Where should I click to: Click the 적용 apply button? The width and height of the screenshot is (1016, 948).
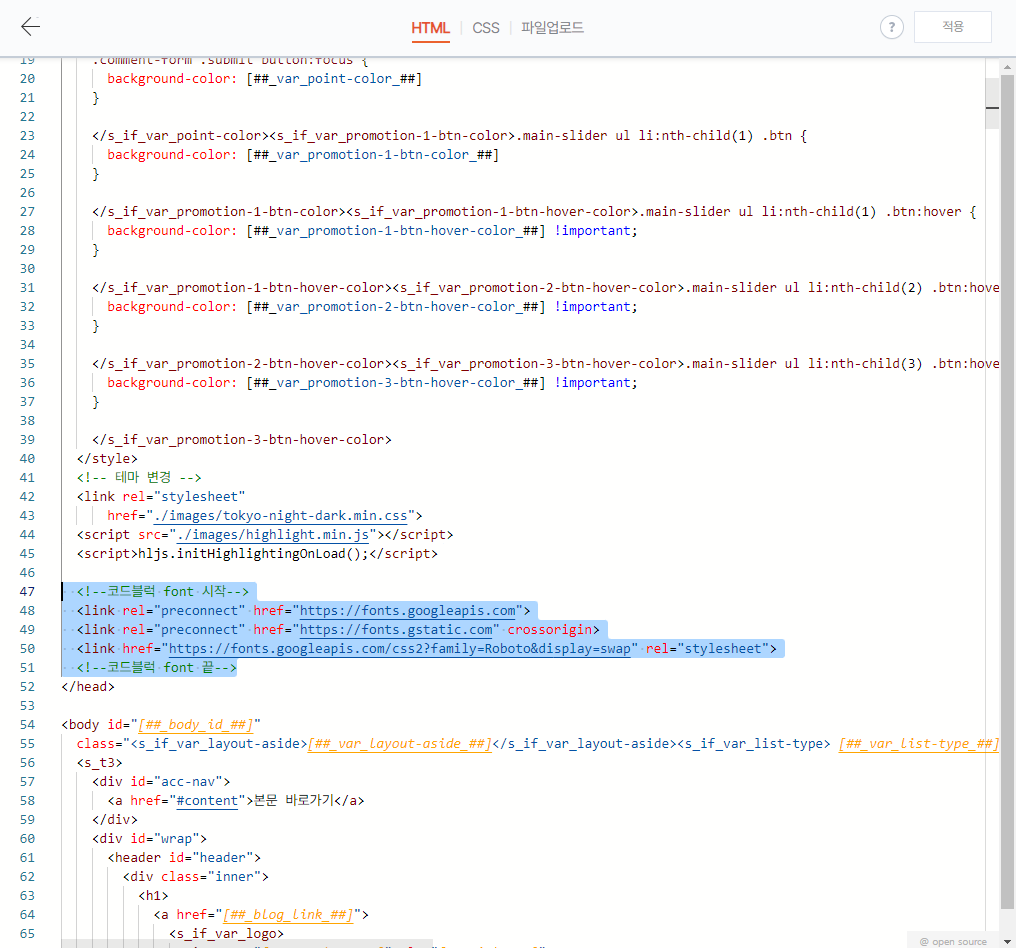click(952, 27)
